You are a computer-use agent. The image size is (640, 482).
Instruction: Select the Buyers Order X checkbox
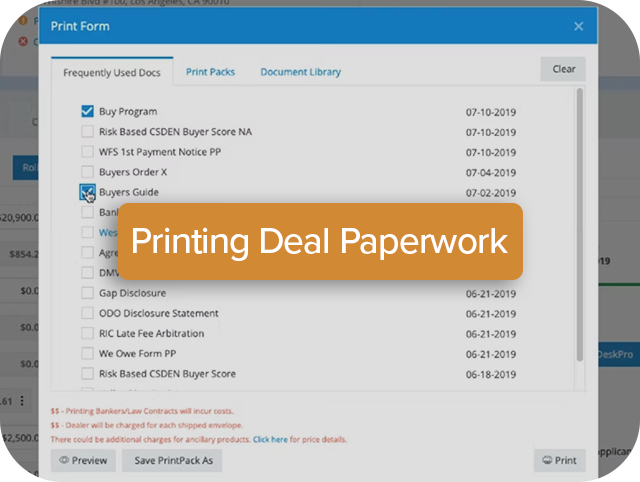(x=88, y=172)
